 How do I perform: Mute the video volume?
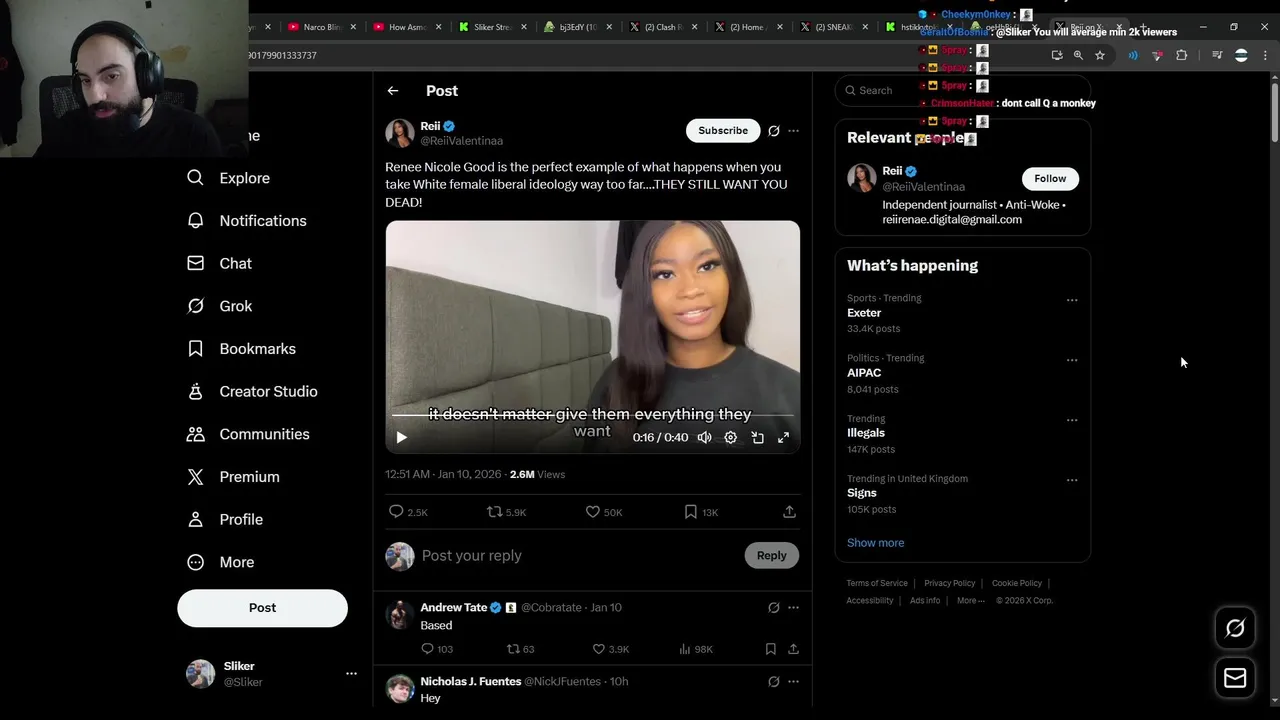click(x=704, y=437)
